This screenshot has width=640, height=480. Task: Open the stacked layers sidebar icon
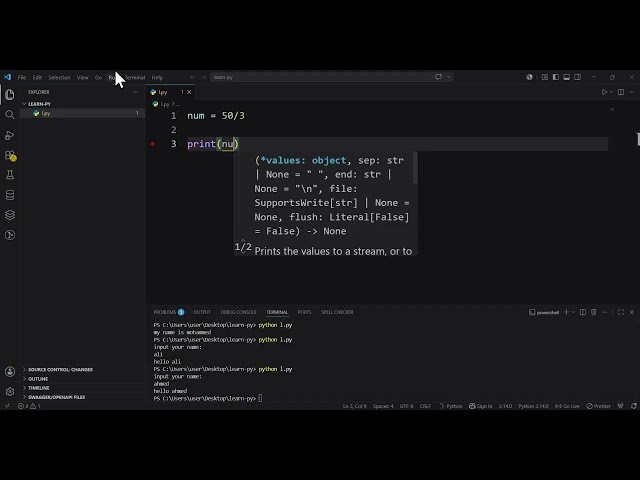click(x=10, y=215)
